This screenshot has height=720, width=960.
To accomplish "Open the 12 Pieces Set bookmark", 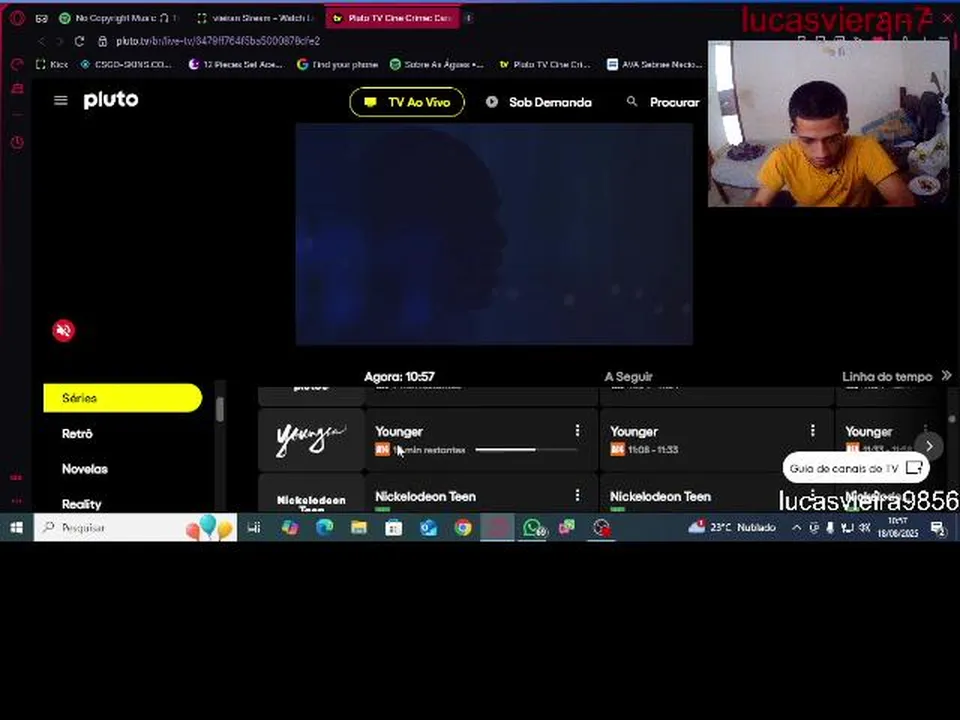I will pos(236,64).
